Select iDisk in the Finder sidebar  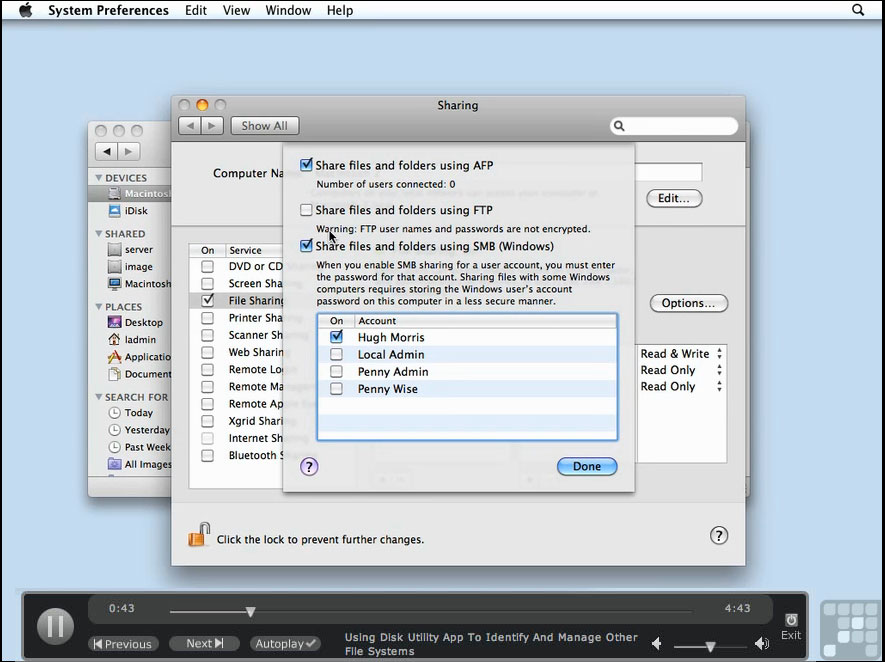pyautogui.click(x=128, y=211)
